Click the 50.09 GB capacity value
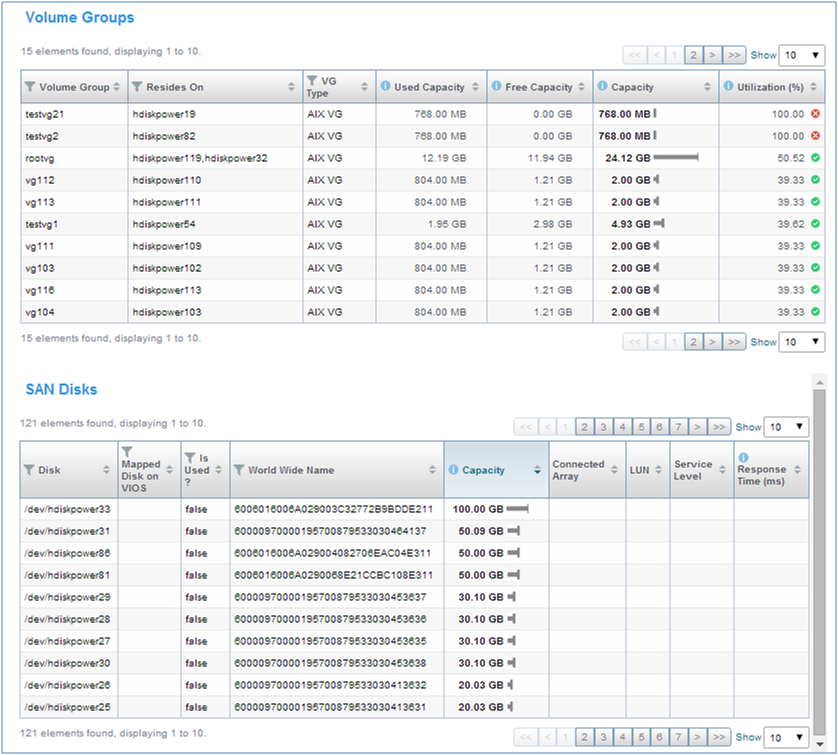The height and width of the screenshot is (755, 838). click(x=480, y=531)
